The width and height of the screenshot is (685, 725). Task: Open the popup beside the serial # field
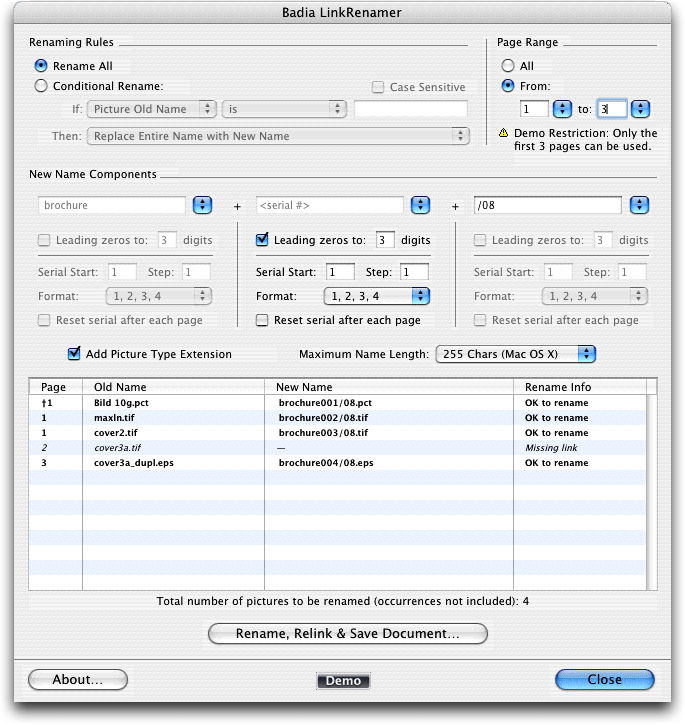click(420, 205)
